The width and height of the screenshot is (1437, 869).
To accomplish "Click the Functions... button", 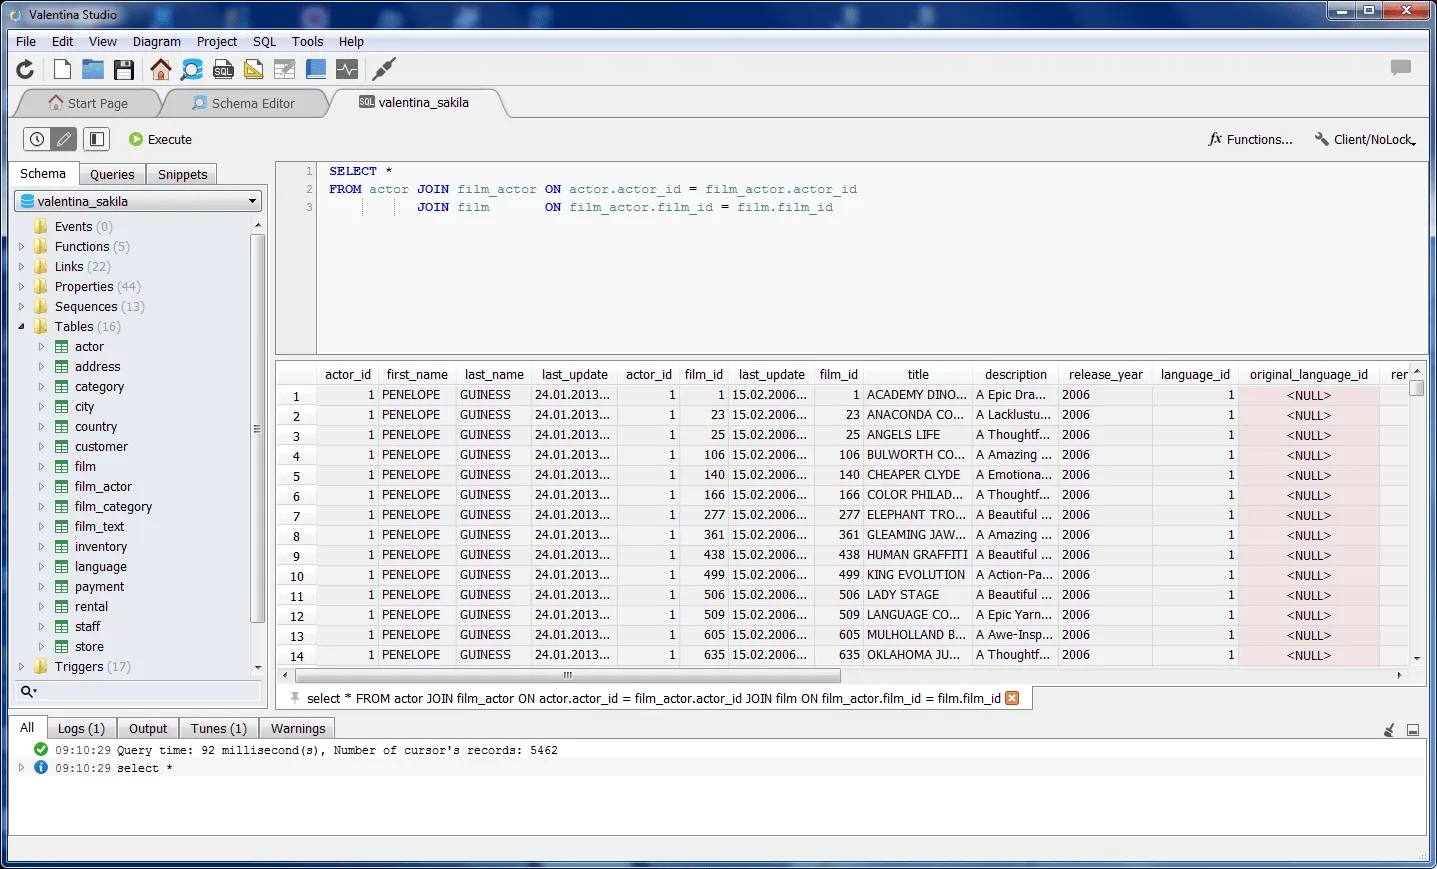I will pyautogui.click(x=1251, y=139).
